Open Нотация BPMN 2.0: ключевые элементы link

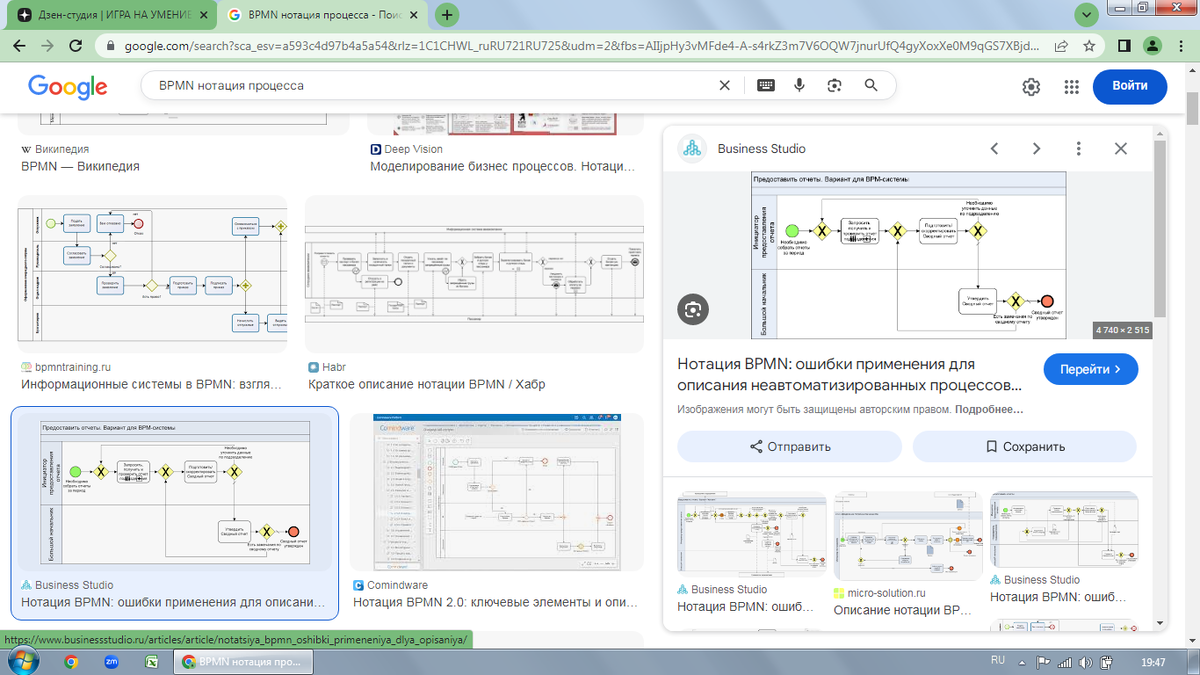(495, 603)
